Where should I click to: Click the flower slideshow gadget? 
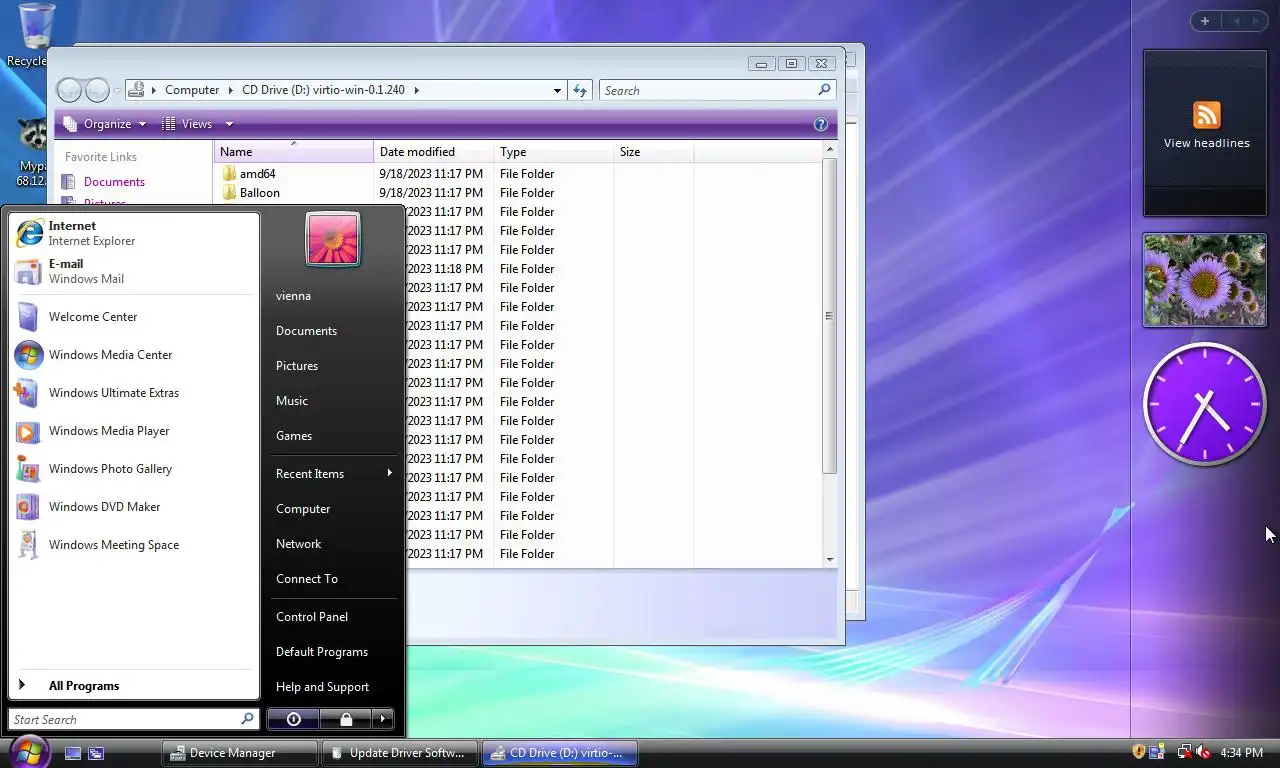click(x=1205, y=280)
